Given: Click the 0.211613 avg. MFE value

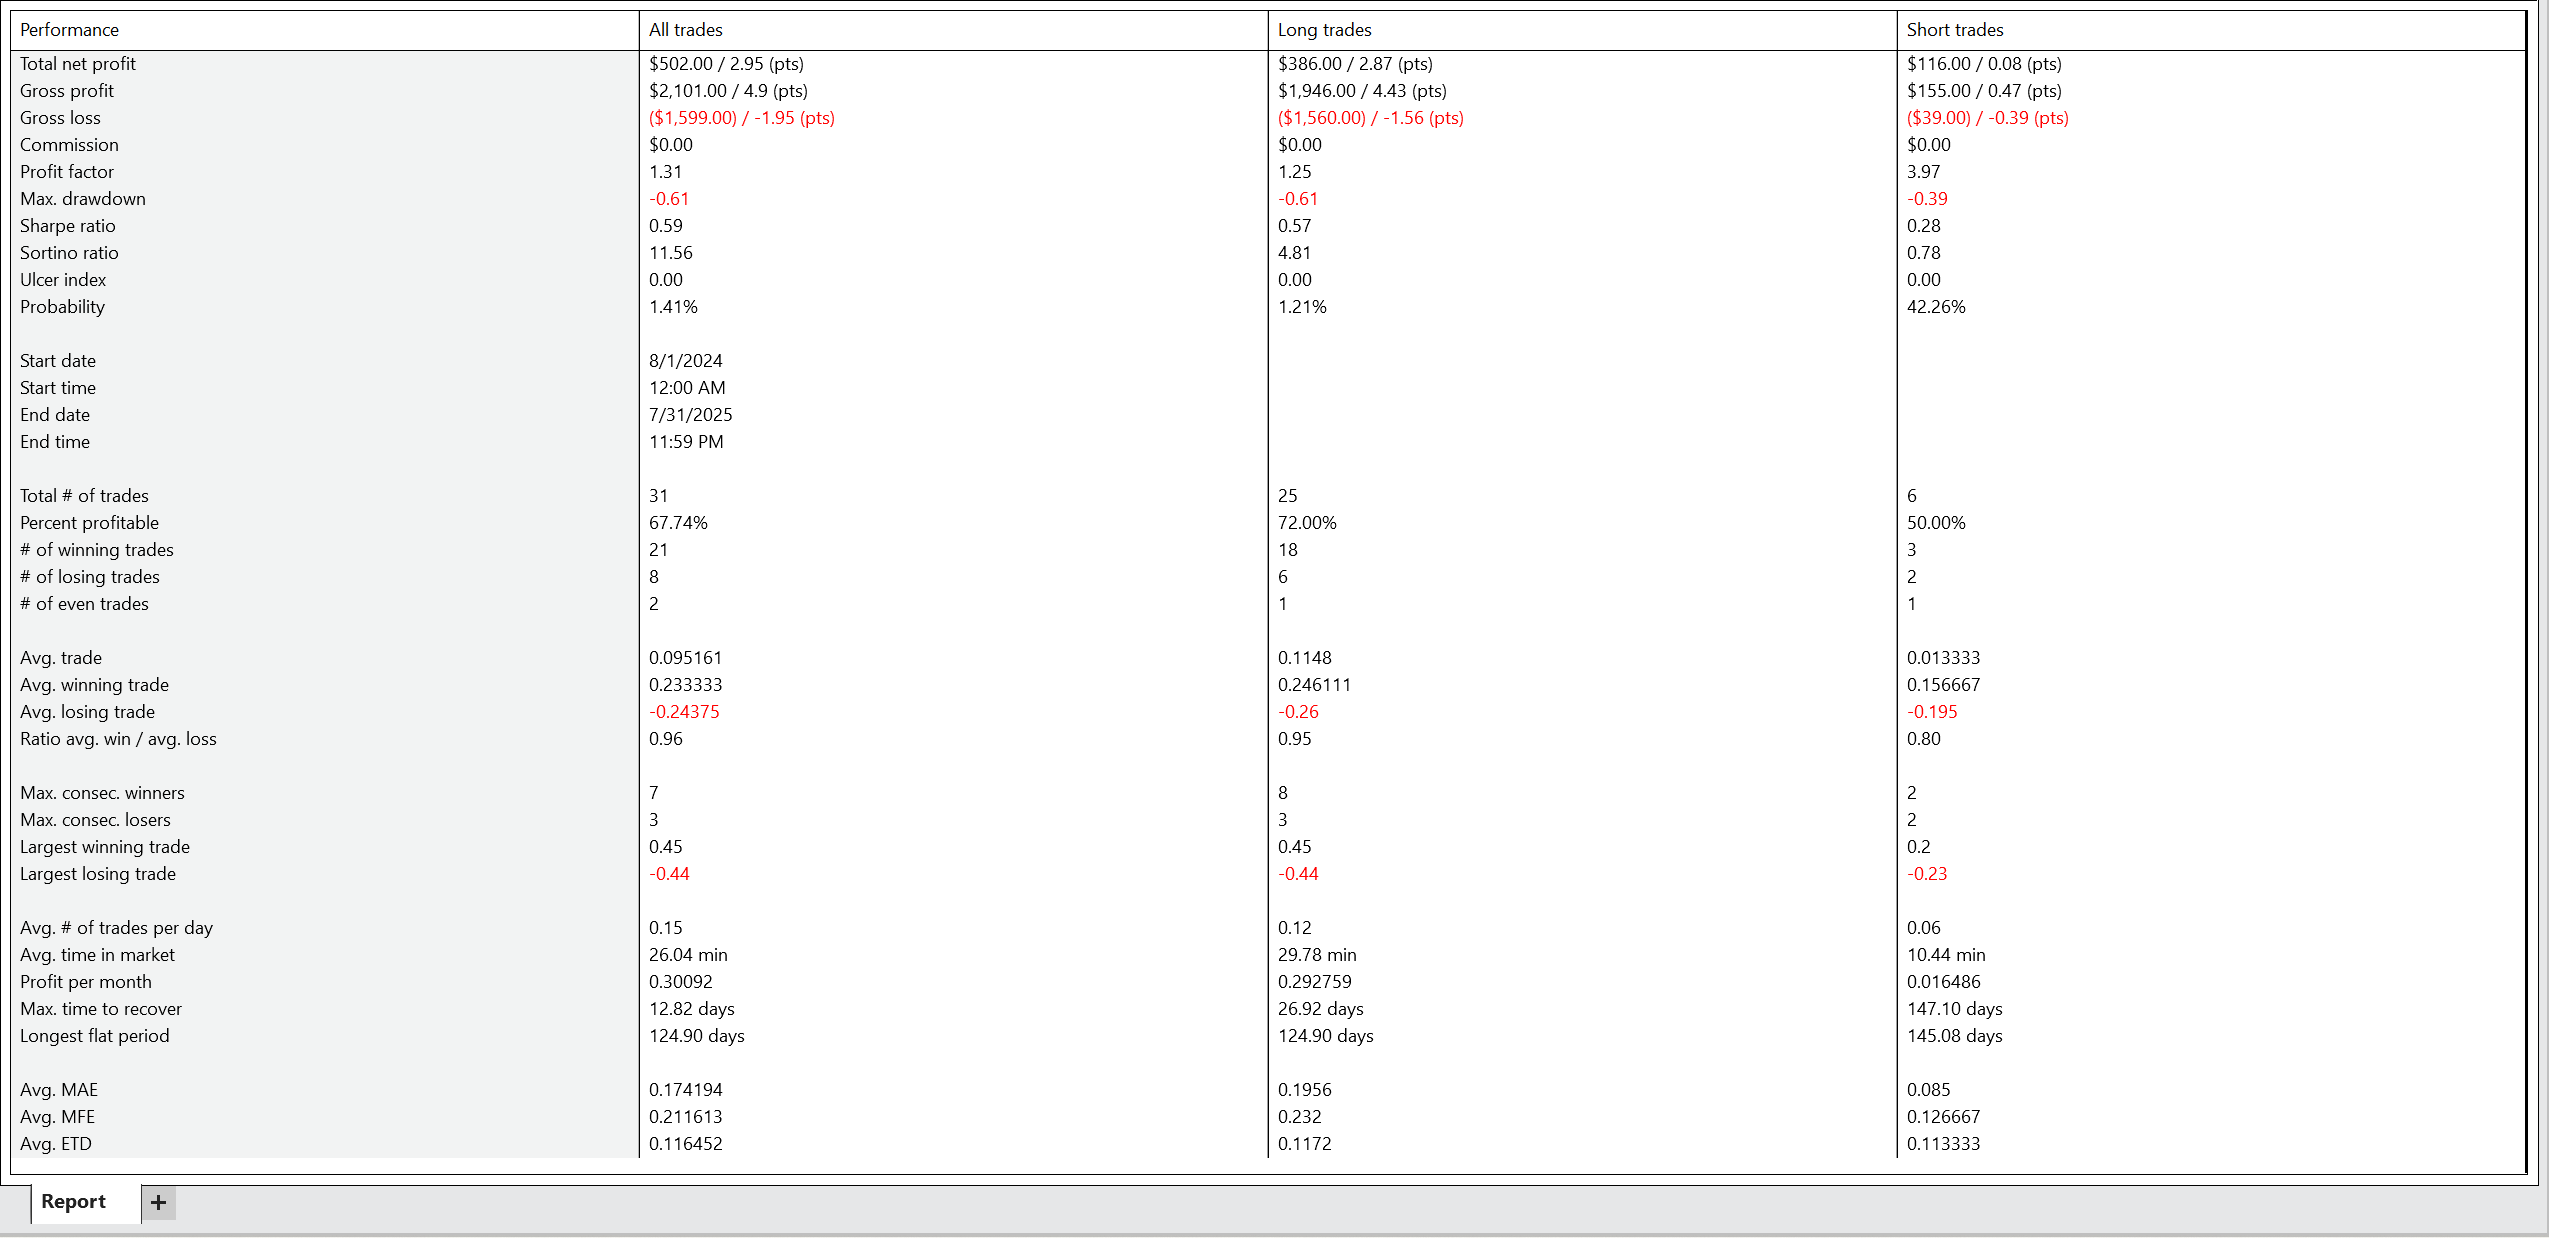Looking at the screenshot, I should [686, 1117].
